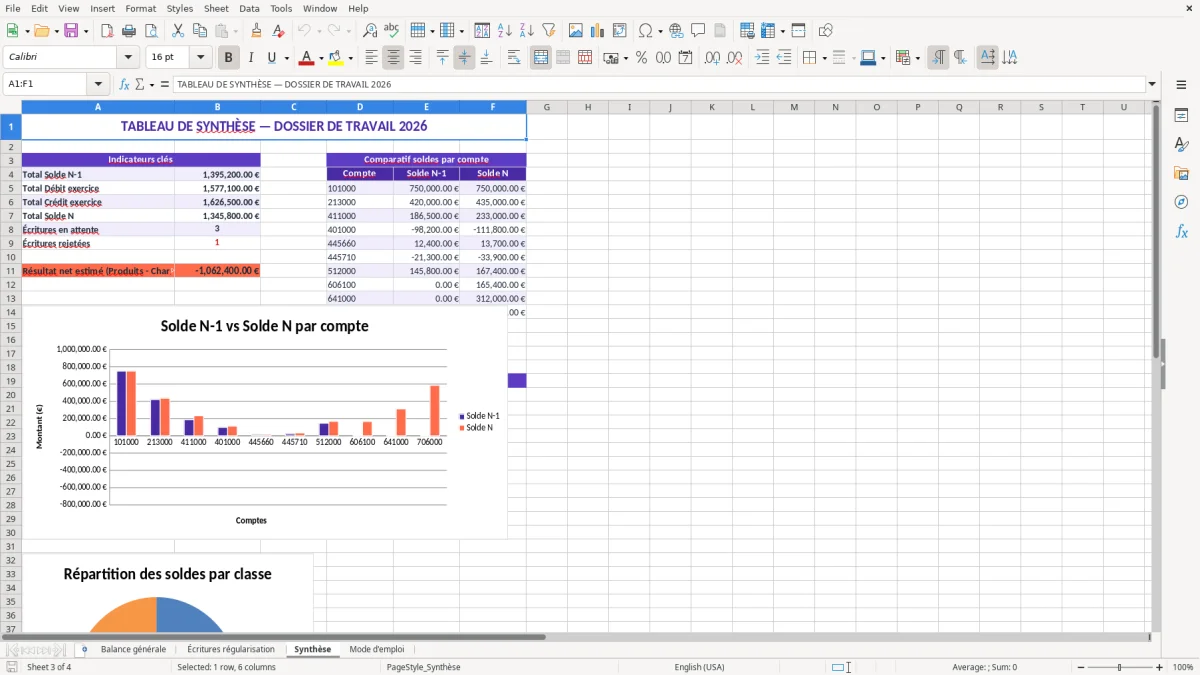Insert a hyperlink
Viewport: 1200px width, 675px height.
[677, 31]
